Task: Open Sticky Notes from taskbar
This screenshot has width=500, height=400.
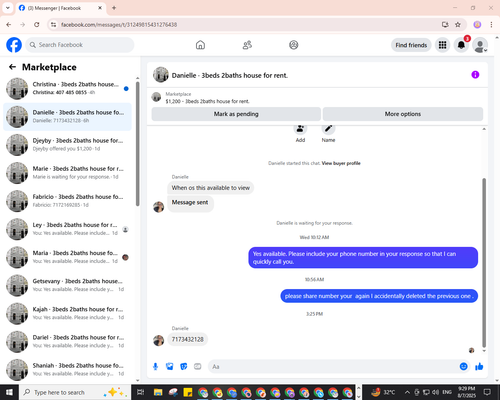Action: (x=187, y=392)
